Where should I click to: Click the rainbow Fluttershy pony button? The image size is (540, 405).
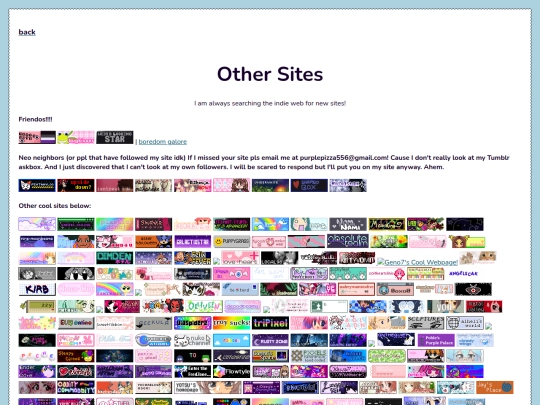(x=115, y=289)
